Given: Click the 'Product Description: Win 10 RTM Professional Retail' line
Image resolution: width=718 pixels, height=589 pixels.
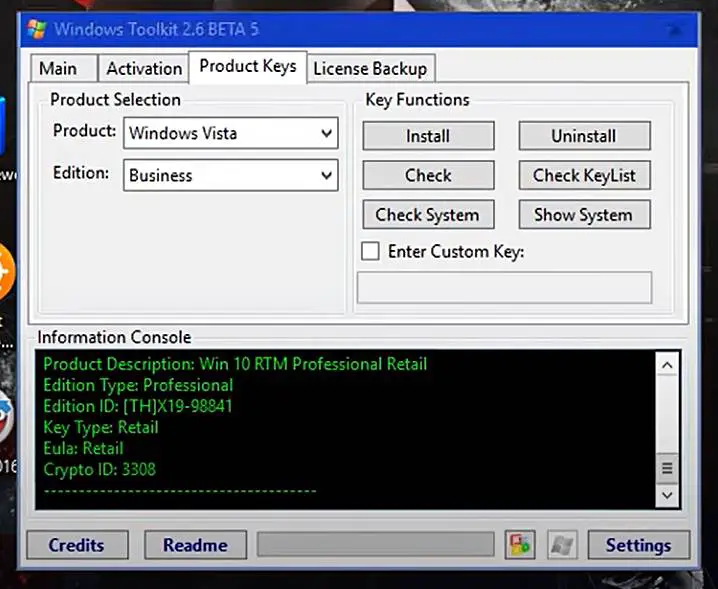Looking at the screenshot, I should point(235,364).
